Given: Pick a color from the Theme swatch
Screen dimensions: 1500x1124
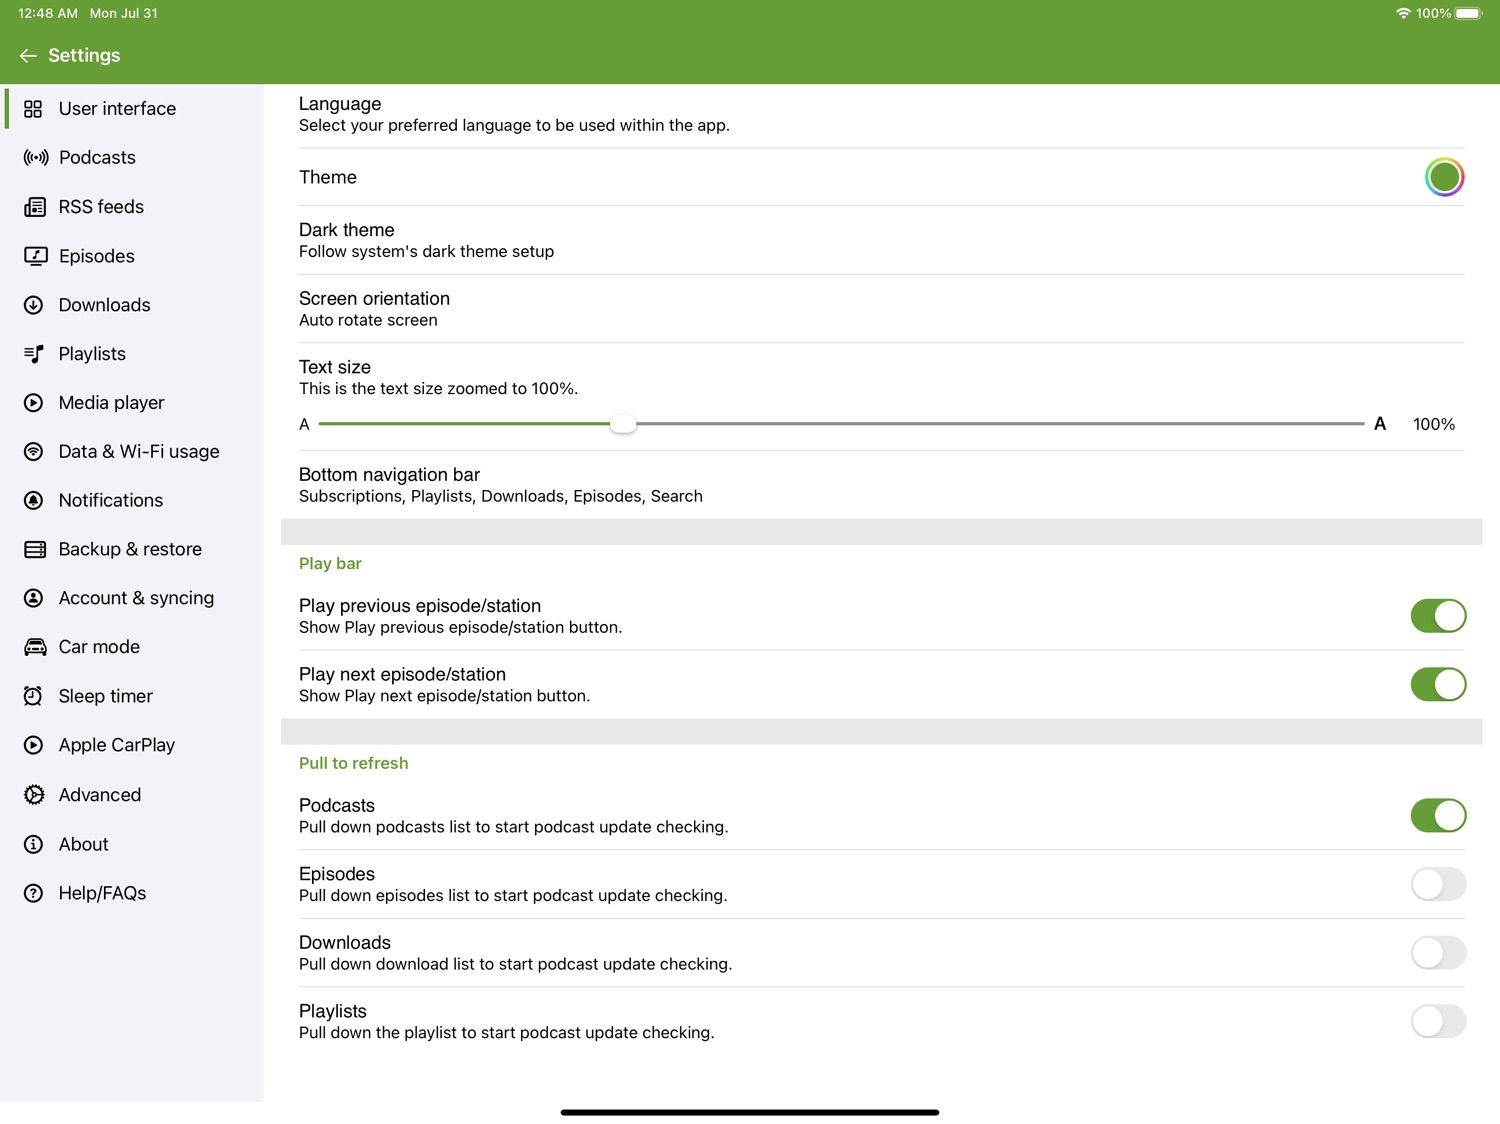Looking at the screenshot, I should coord(1444,177).
